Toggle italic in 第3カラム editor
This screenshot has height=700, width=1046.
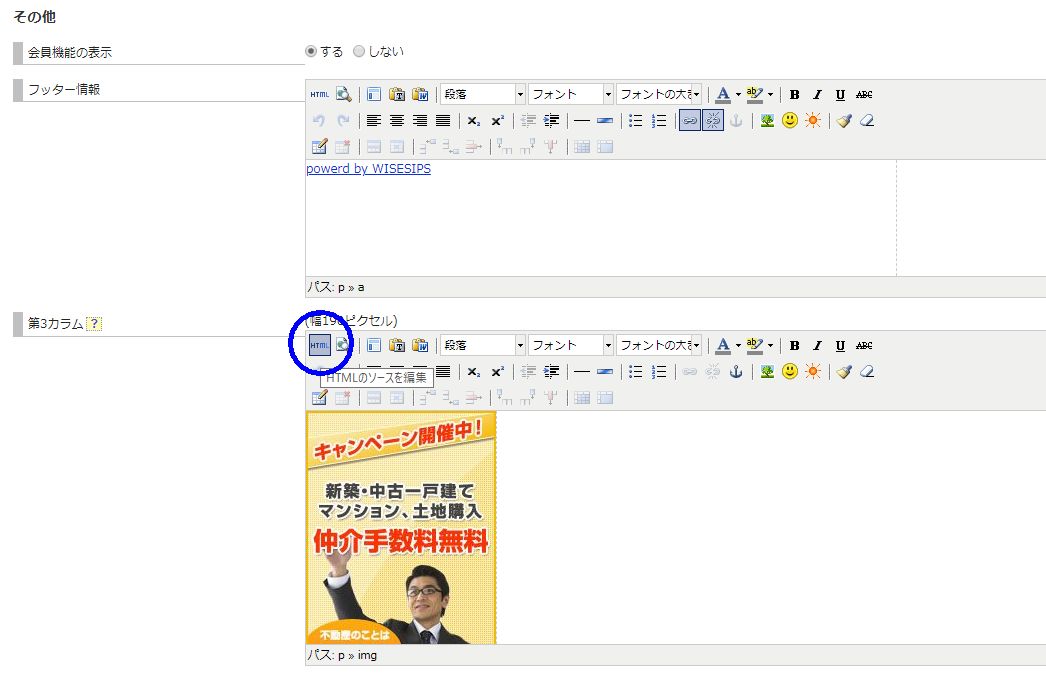tap(817, 346)
